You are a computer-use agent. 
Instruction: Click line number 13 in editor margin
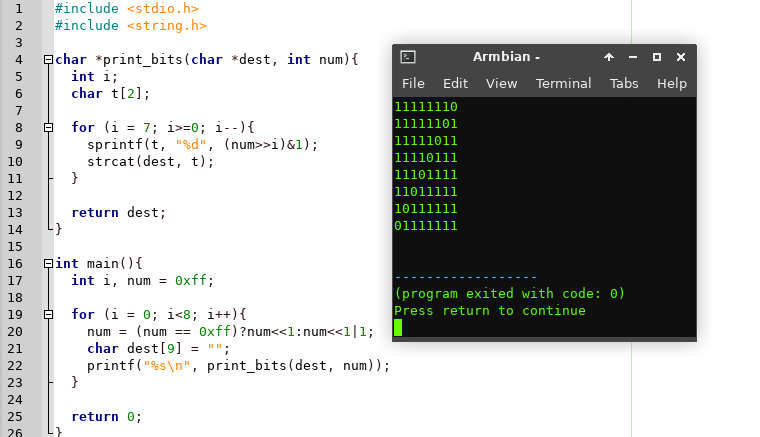pyautogui.click(x=15, y=213)
